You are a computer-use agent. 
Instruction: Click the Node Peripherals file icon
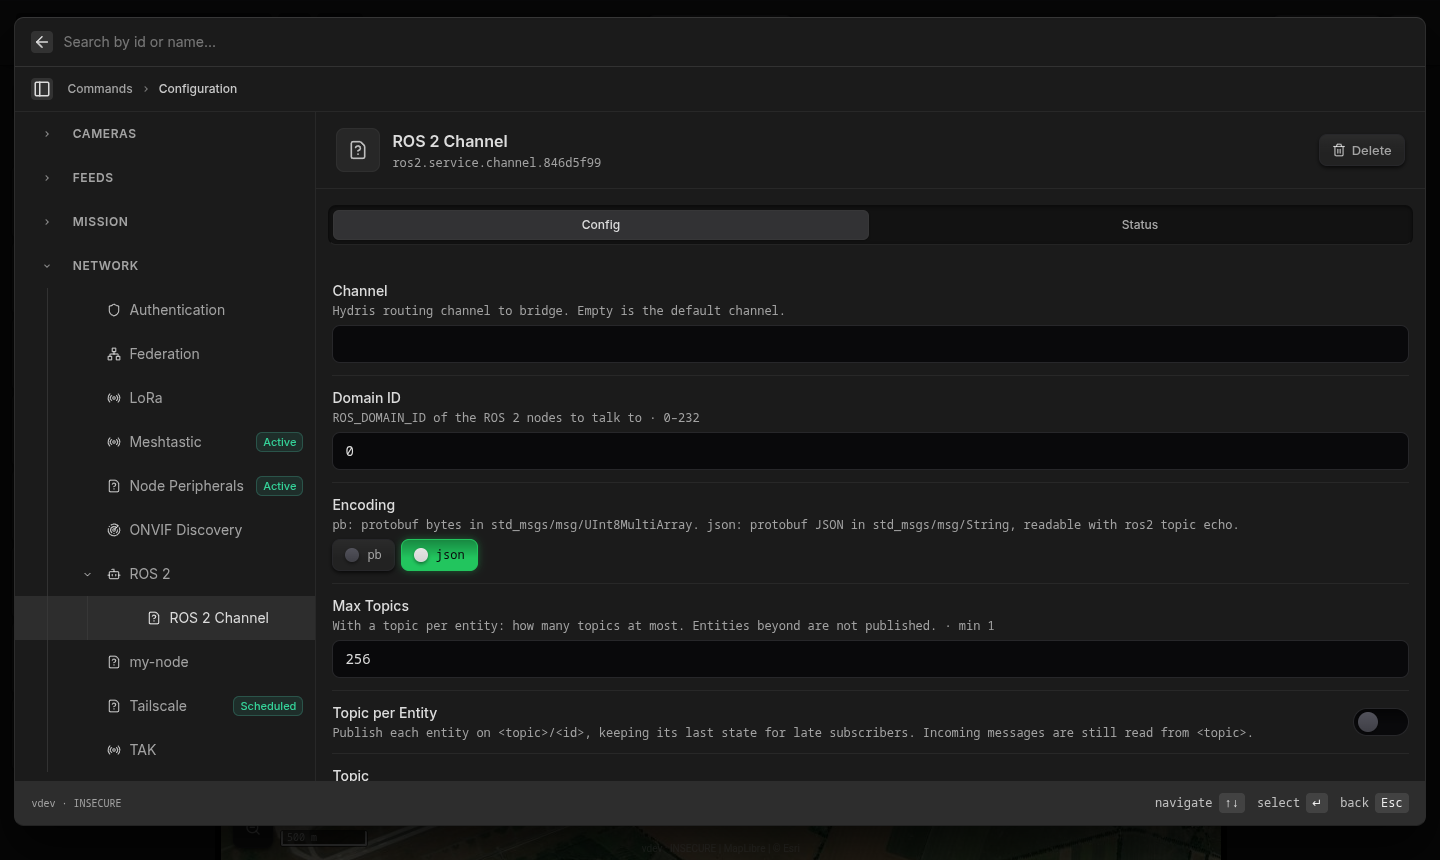(114, 486)
